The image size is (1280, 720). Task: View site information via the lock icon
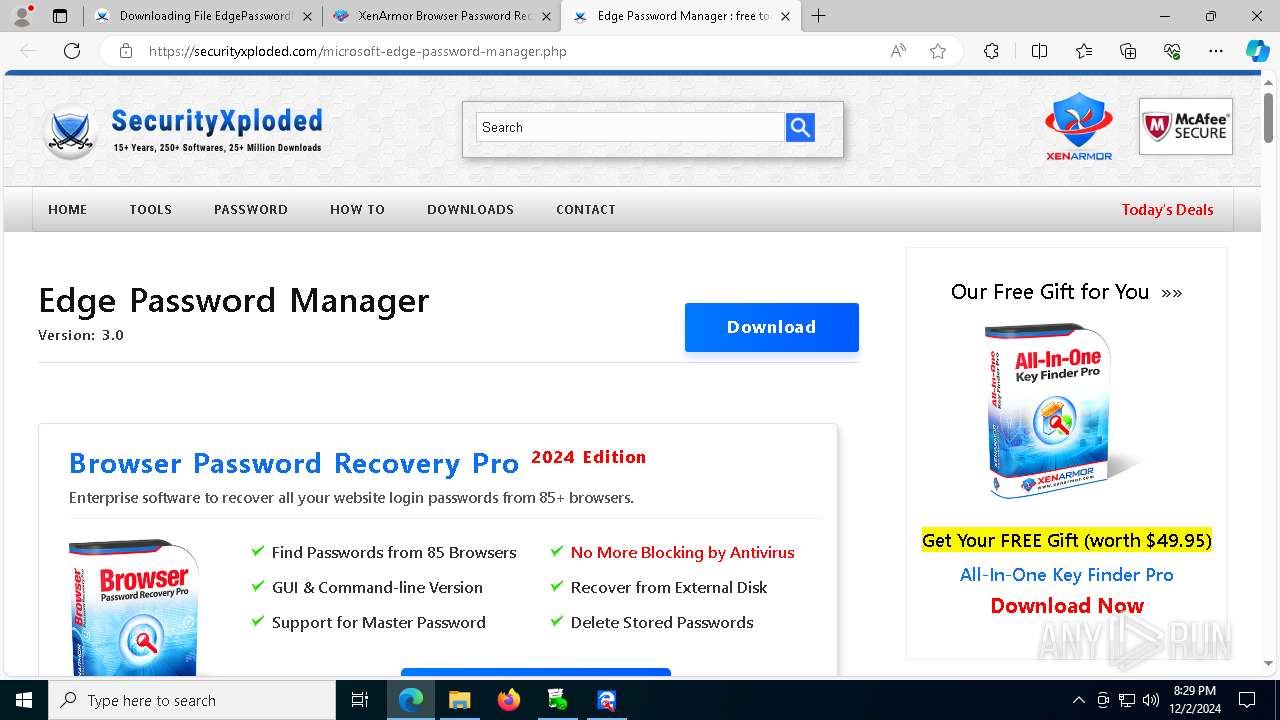point(126,51)
